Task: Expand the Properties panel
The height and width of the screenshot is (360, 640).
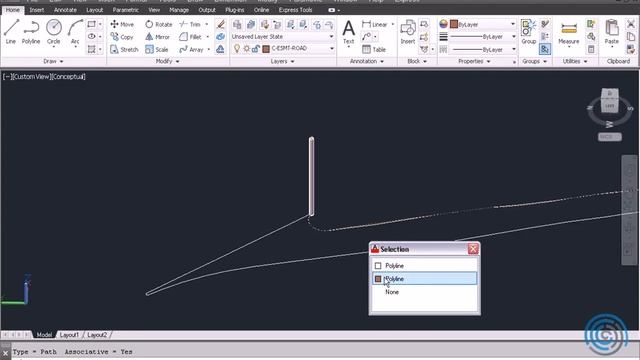Action: 474,61
